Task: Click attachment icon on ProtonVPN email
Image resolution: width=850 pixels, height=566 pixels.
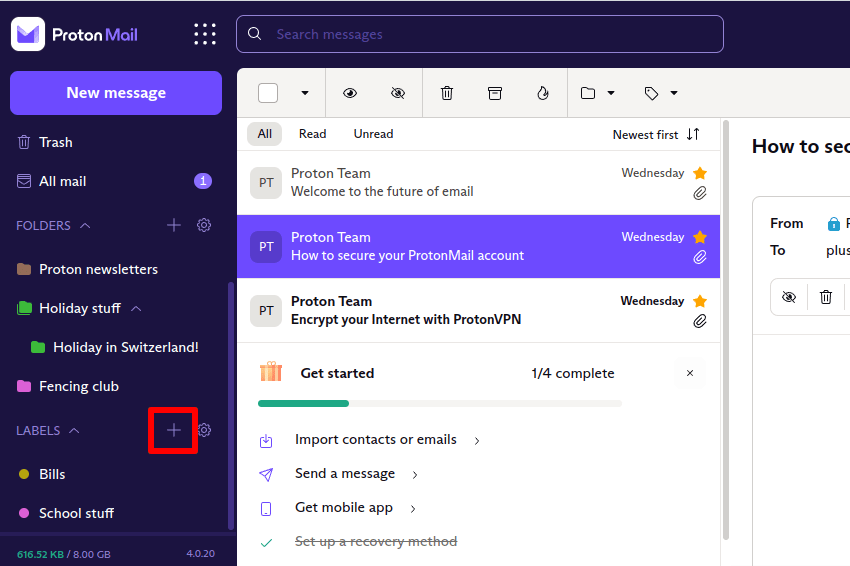Action: pyautogui.click(x=700, y=321)
